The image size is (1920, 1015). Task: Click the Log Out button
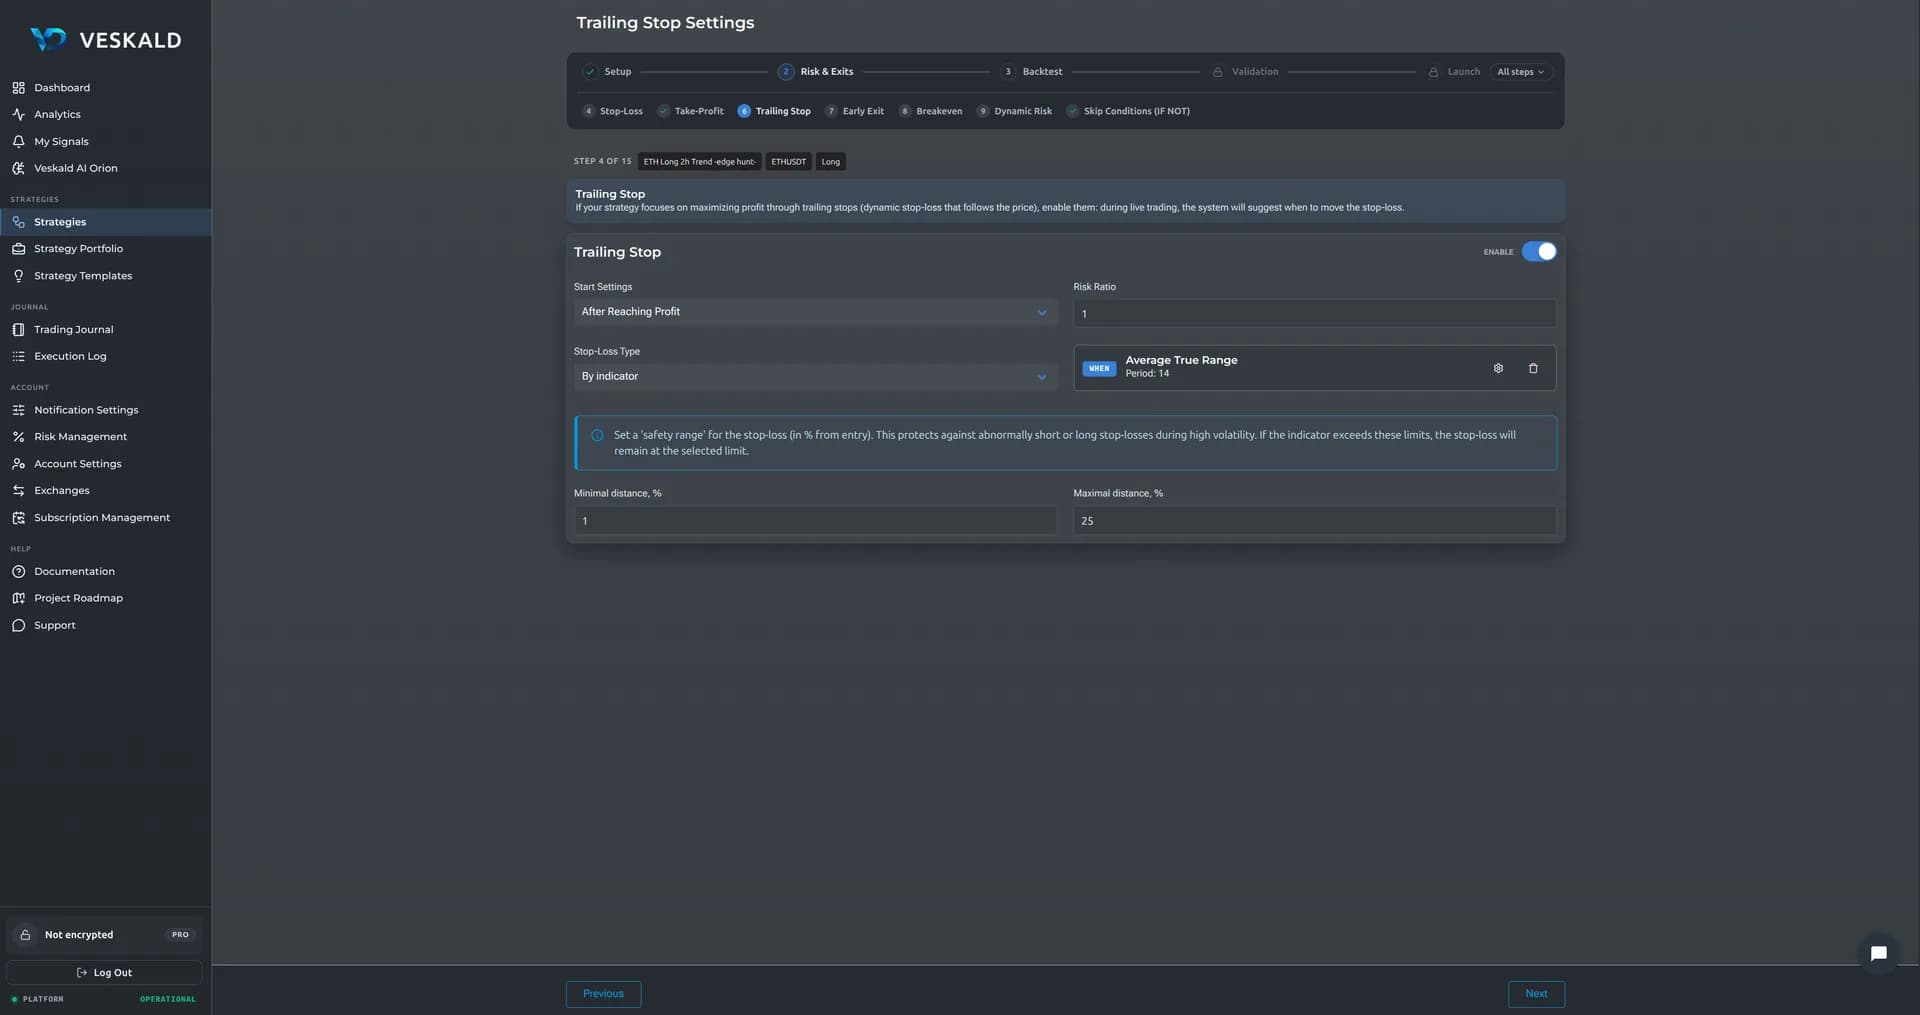pos(104,973)
